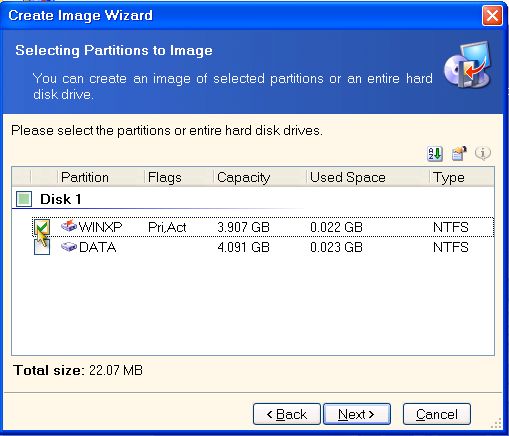
Task: Uncheck the WINXP partition checkbox
Action: [x=42, y=227]
